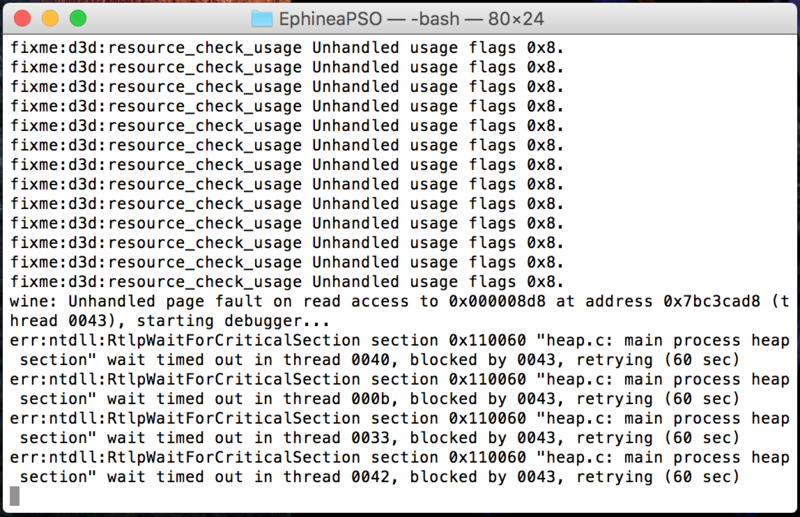
Task: Click "hread 0043)" at start of wrapped line
Action: point(63,321)
